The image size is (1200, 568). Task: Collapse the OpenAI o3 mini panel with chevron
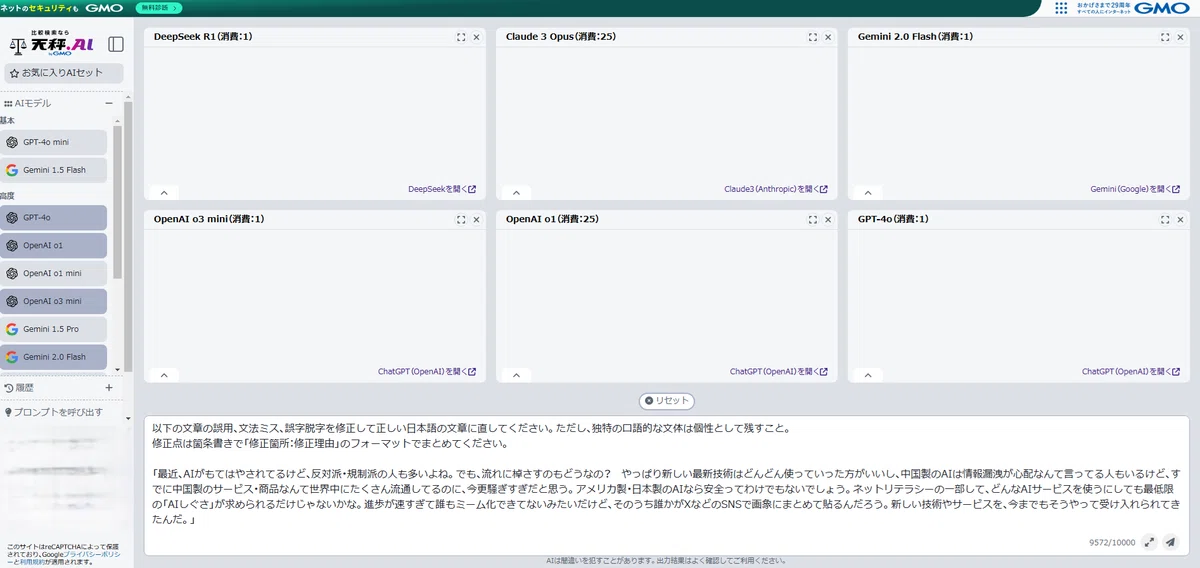click(x=164, y=375)
